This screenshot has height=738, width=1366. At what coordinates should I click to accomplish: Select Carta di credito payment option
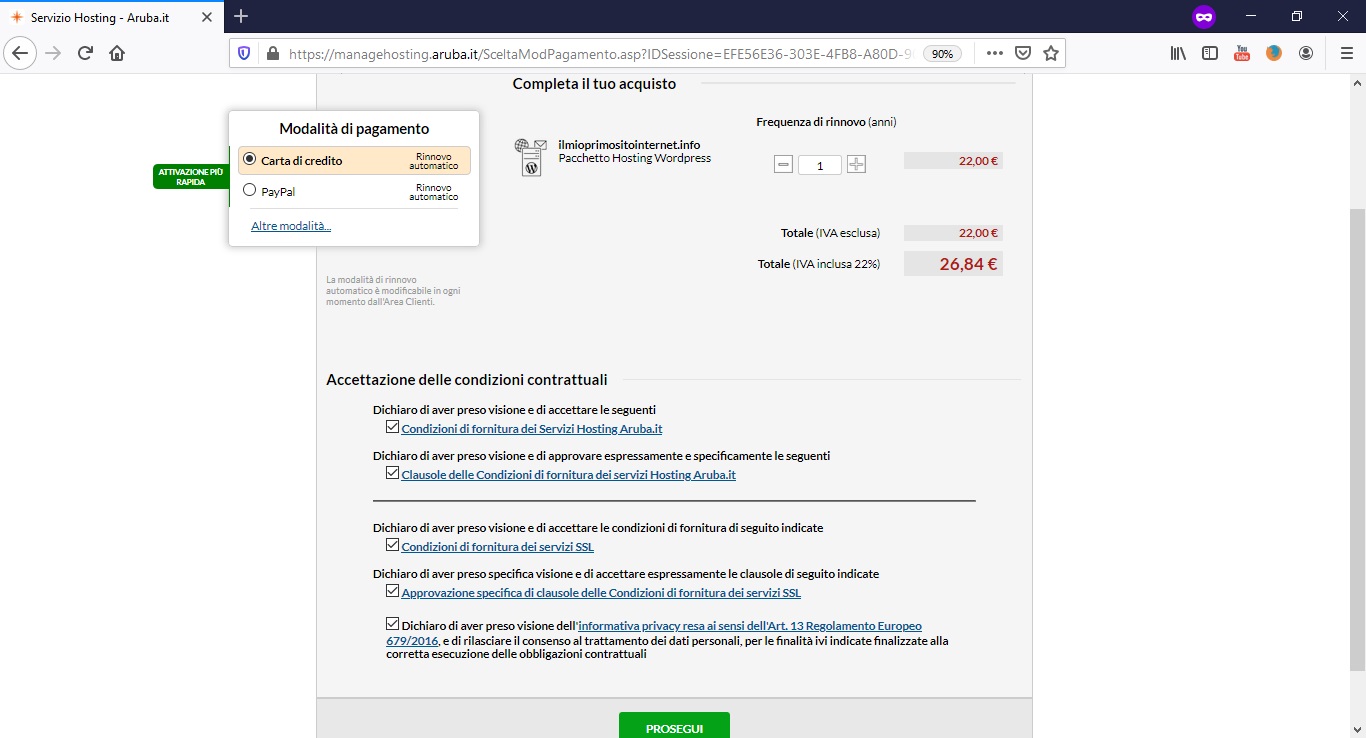pos(354,160)
